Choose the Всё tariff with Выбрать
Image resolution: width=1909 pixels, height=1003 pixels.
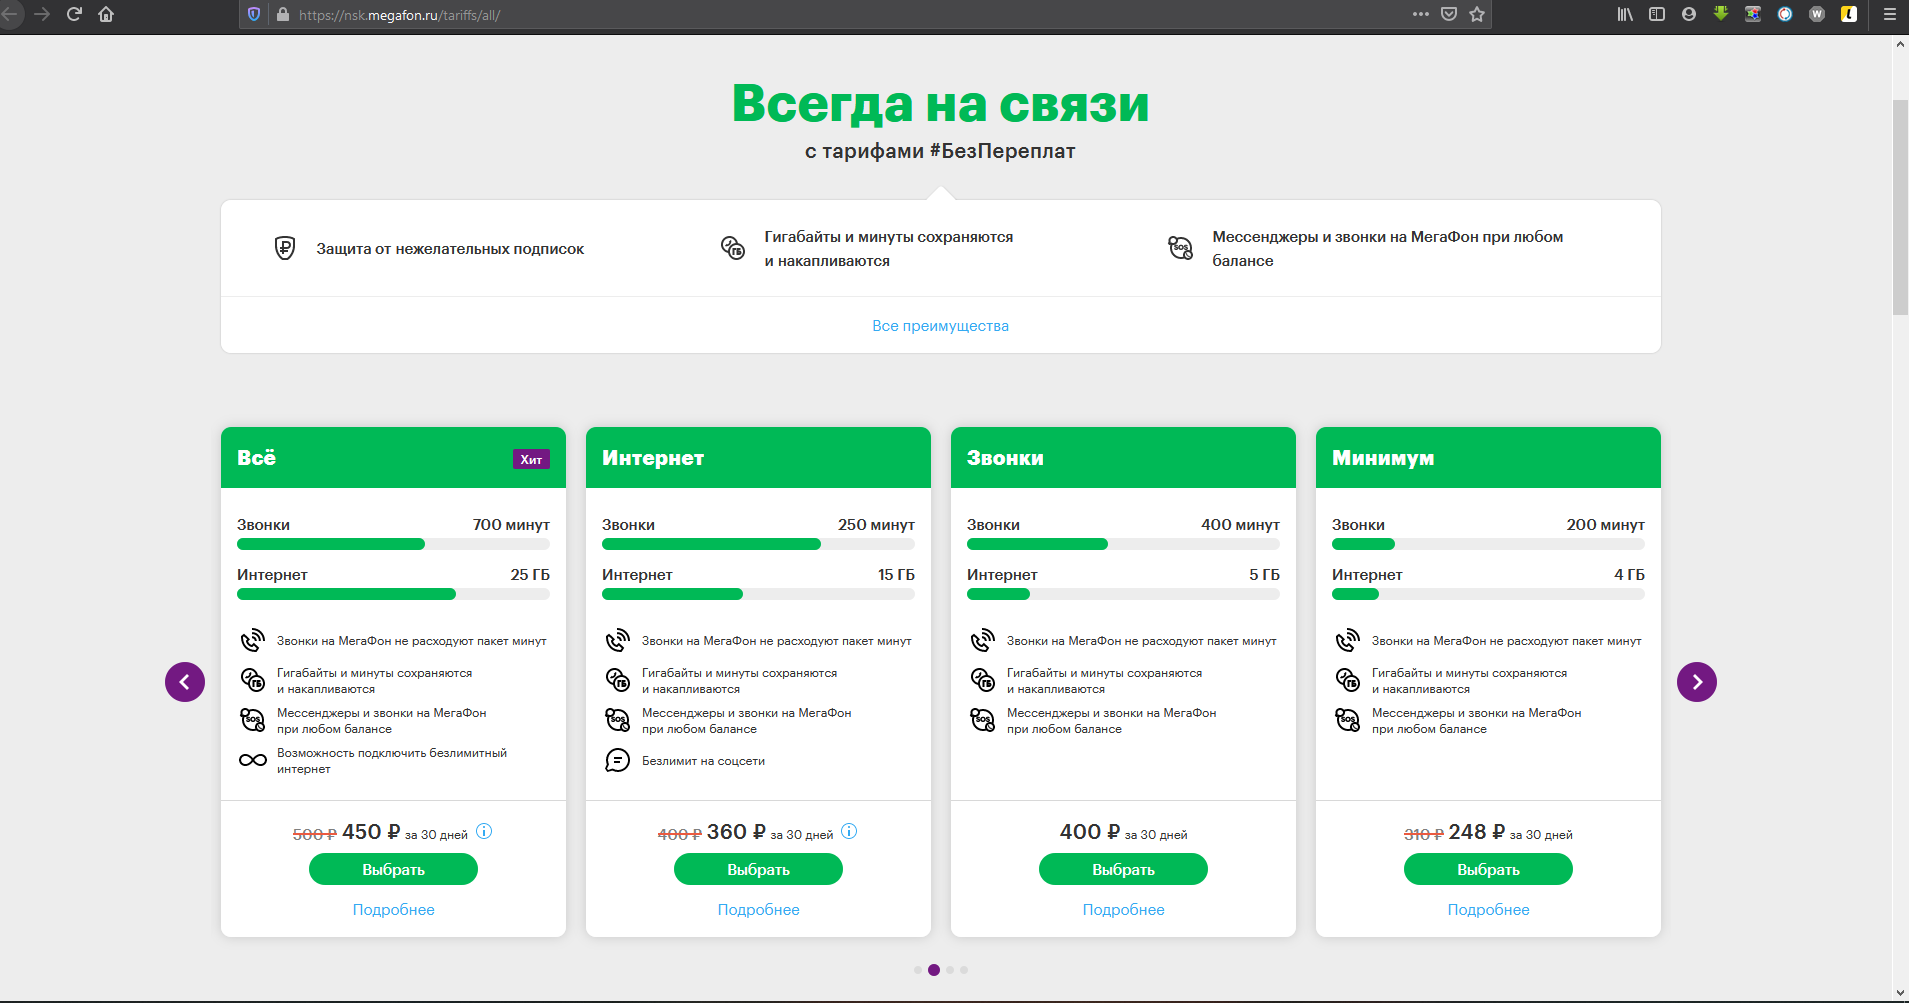393,870
